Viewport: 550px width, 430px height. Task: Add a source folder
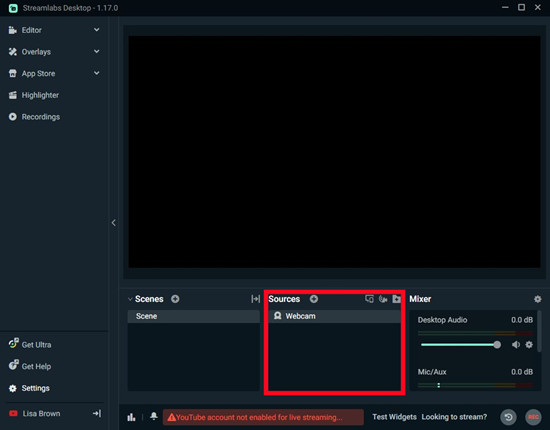tap(396, 299)
